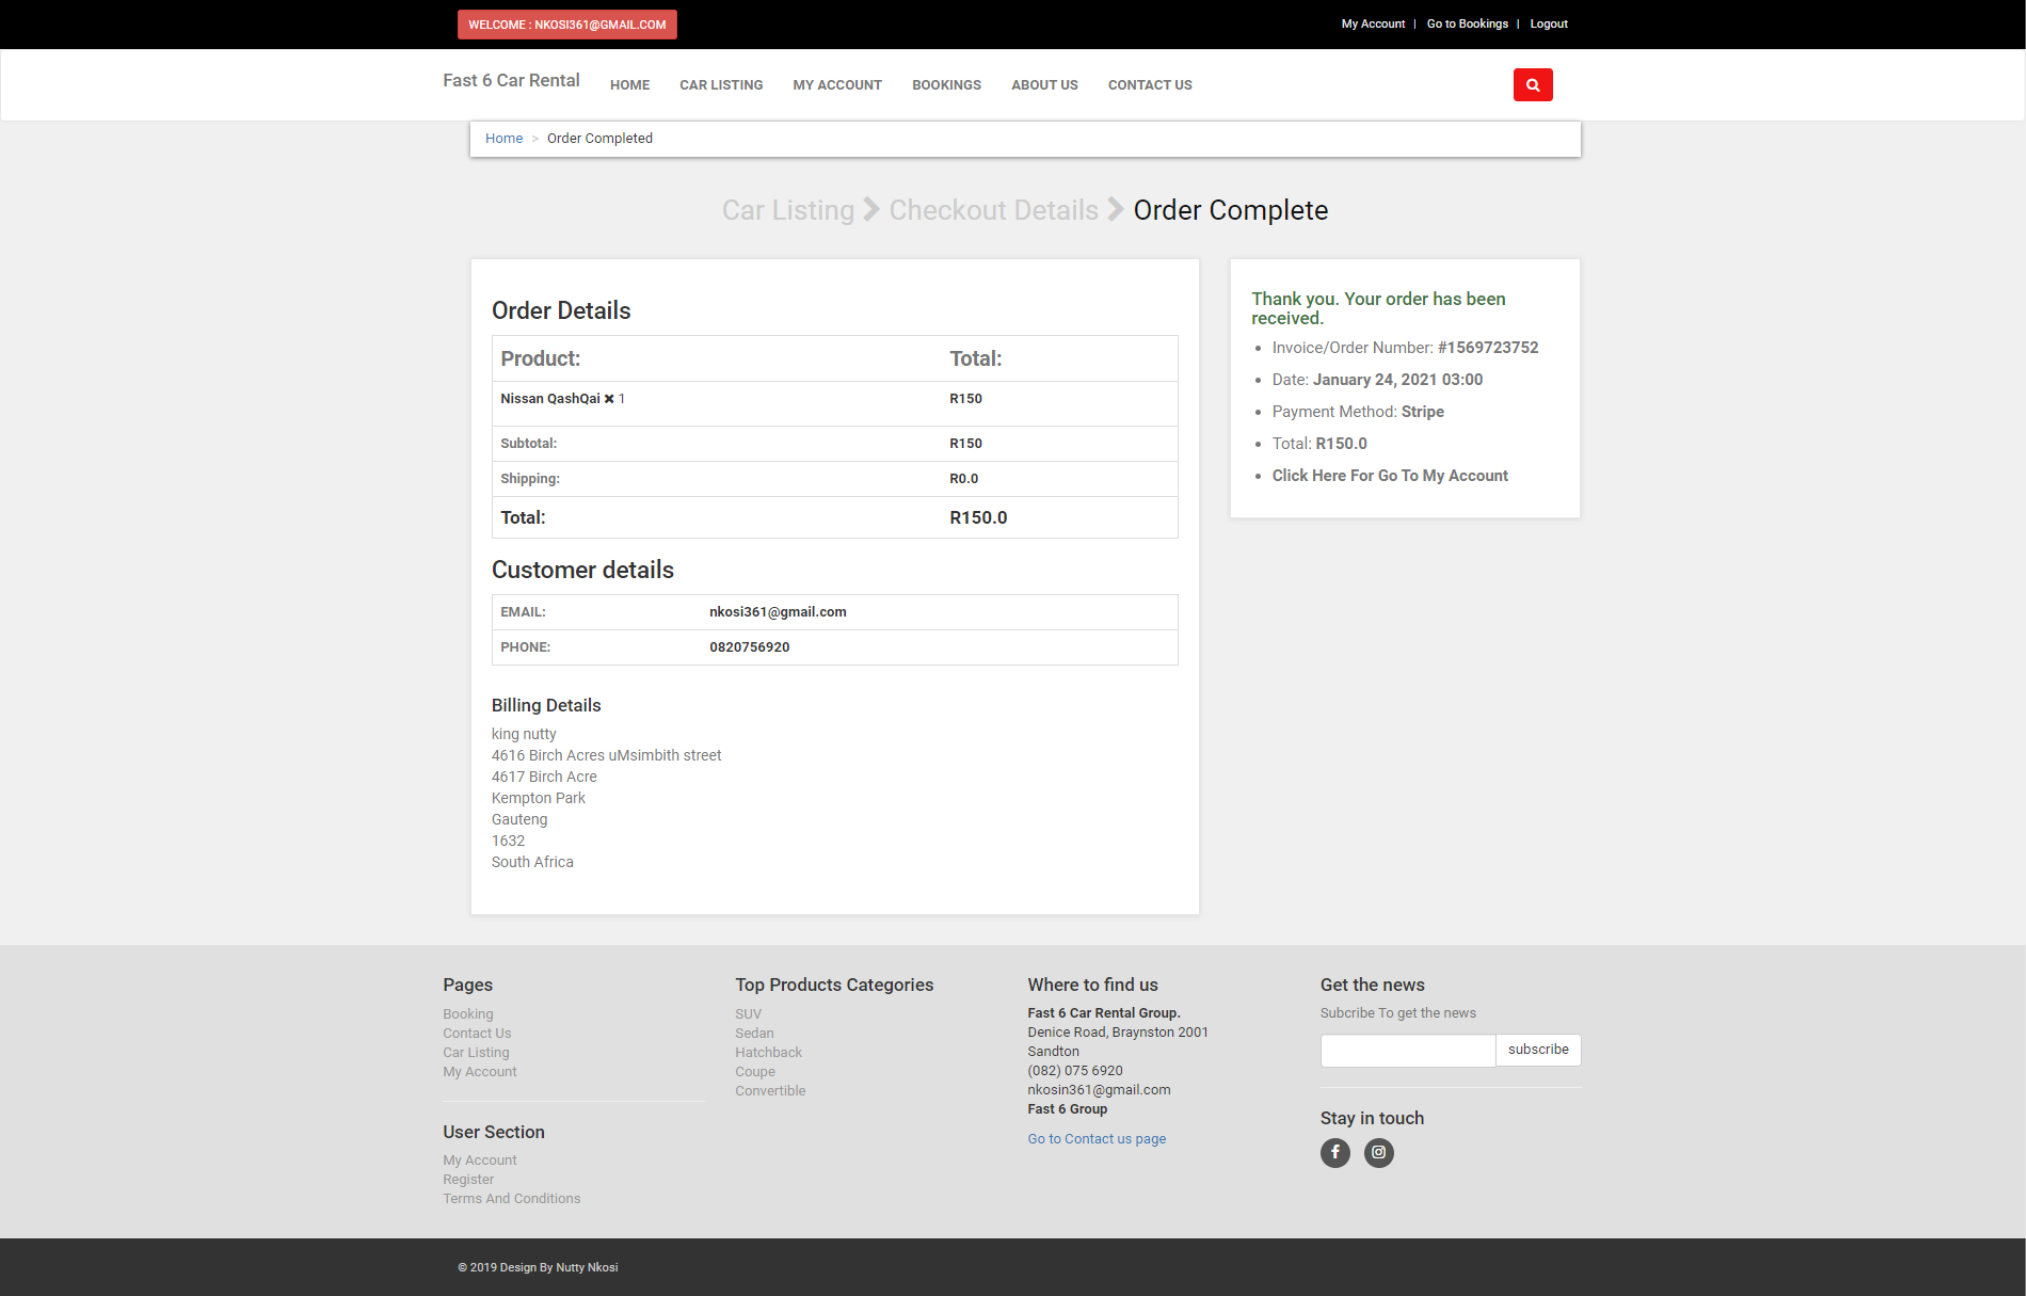Open Click Here For Go To My Account
The image size is (2026, 1296).
(x=1390, y=475)
